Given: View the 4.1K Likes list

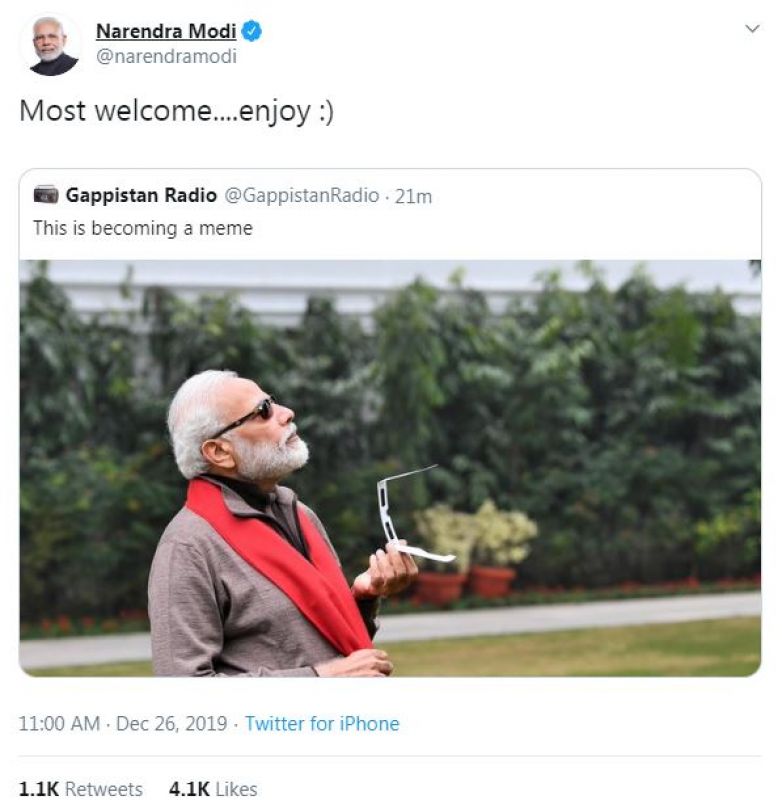Looking at the screenshot, I should (213, 789).
